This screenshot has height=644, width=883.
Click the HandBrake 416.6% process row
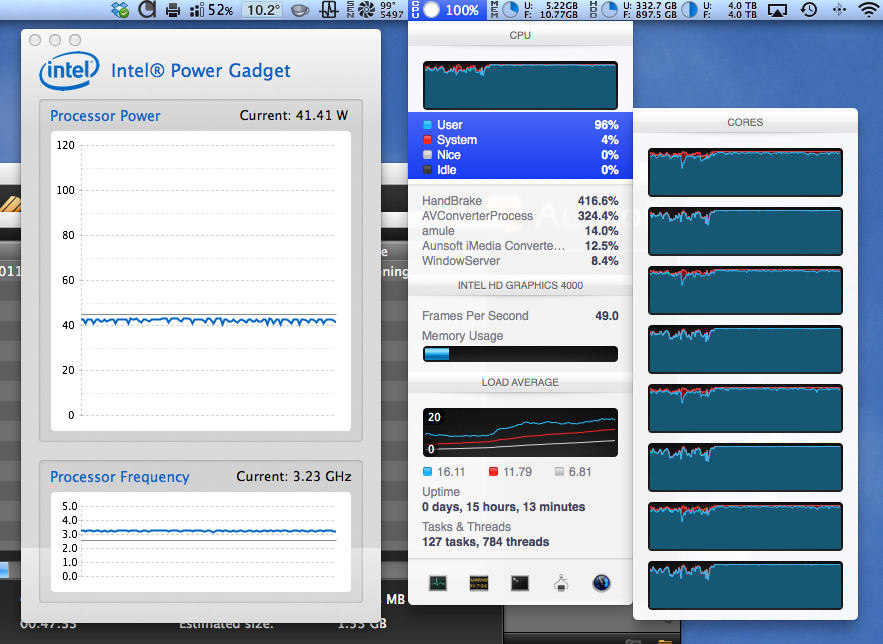[520, 201]
